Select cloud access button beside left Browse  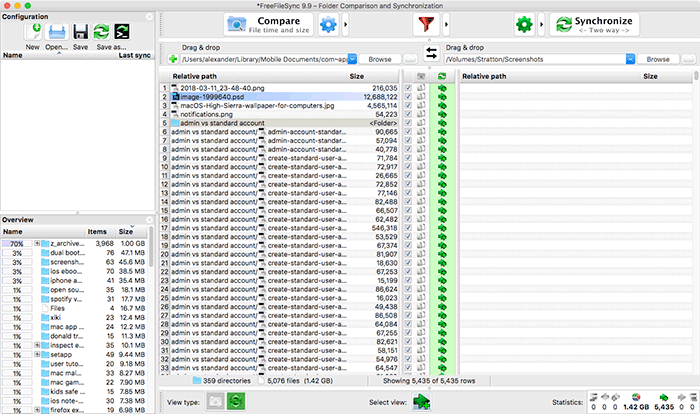[x=410, y=59]
